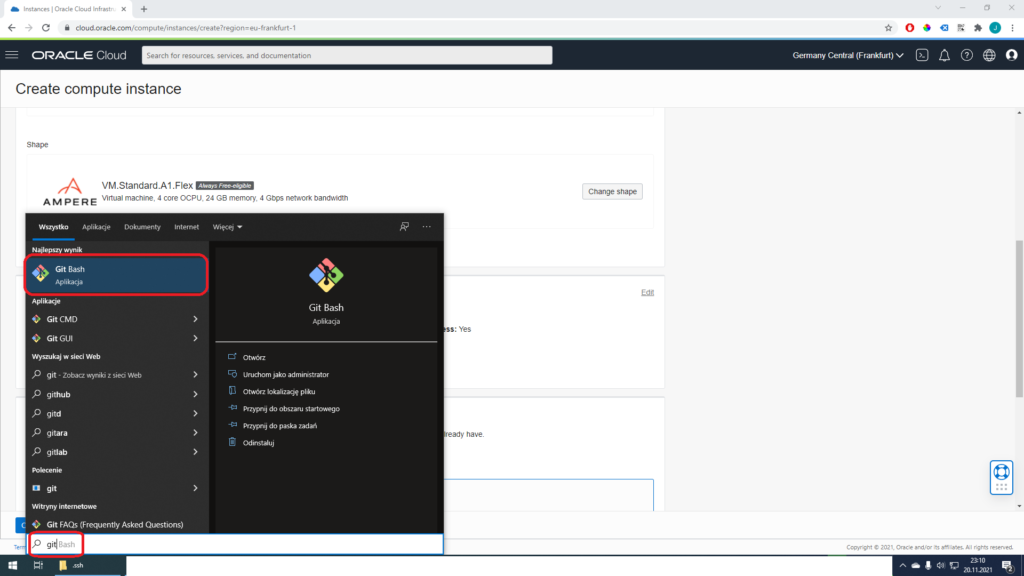
Task: Click the Change shape button
Action: coord(612,191)
